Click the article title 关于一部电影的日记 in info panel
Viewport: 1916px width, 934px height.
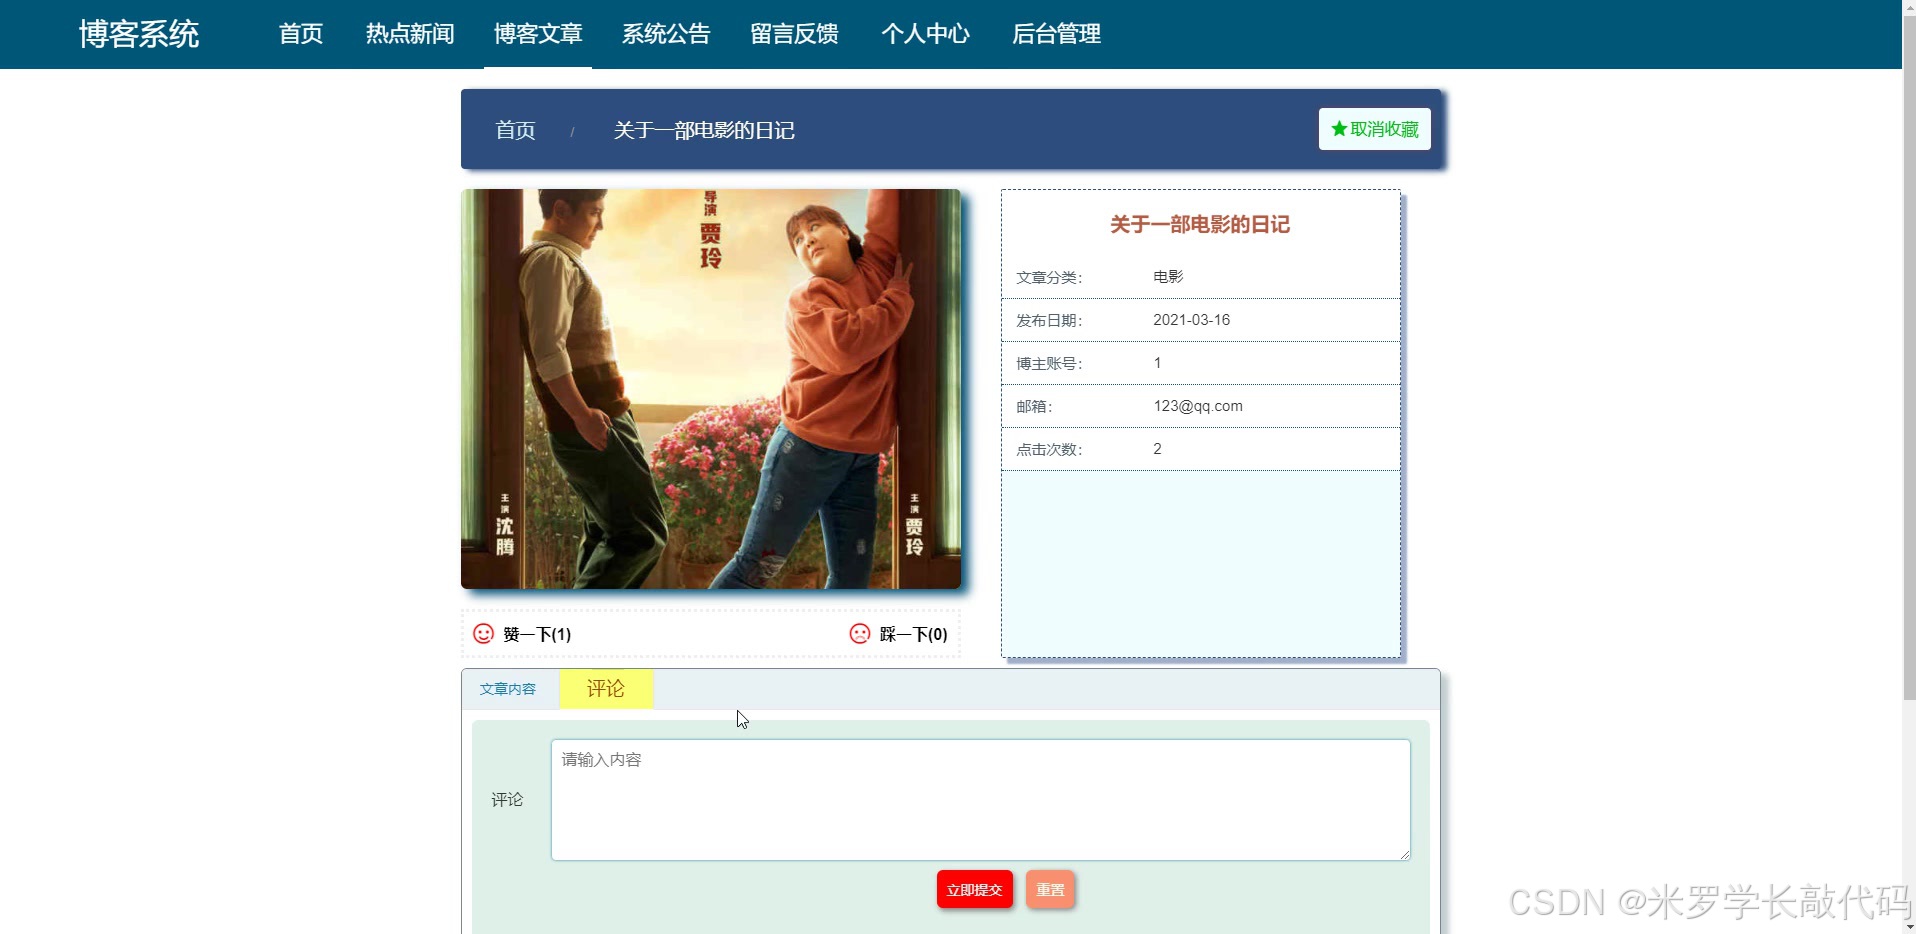(1200, 225)
